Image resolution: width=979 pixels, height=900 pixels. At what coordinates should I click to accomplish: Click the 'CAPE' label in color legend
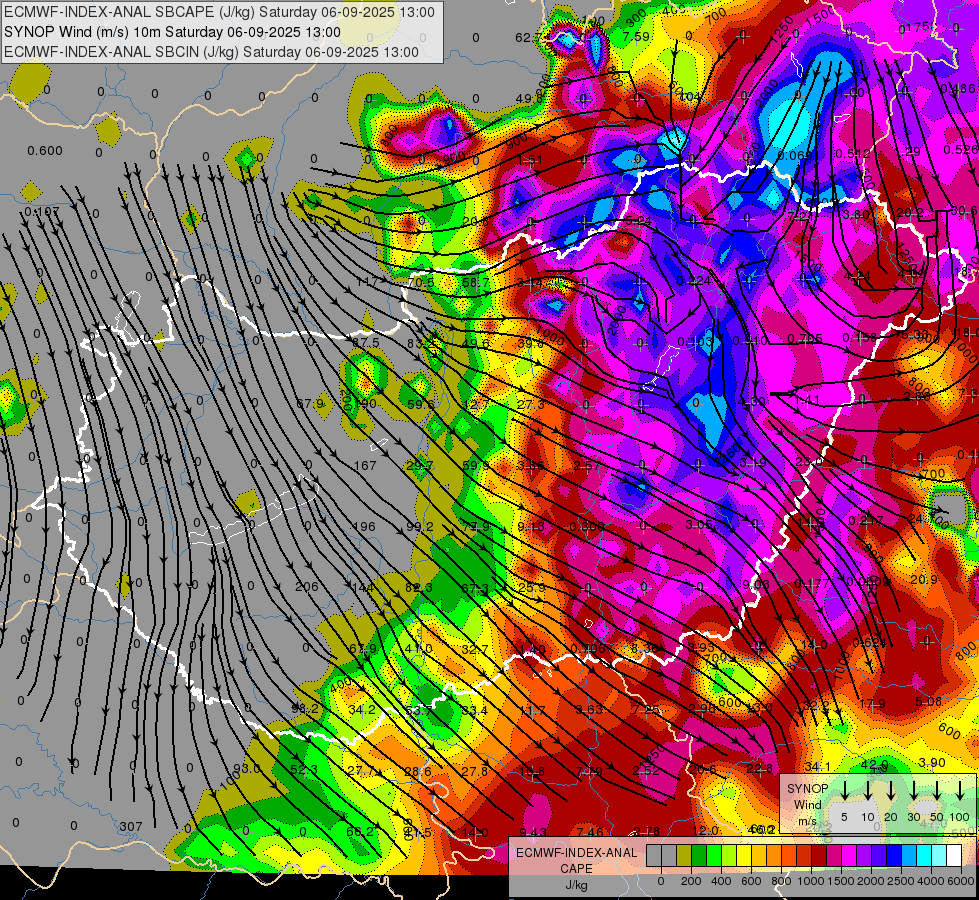pyautogui.click(x=576, y=869)
